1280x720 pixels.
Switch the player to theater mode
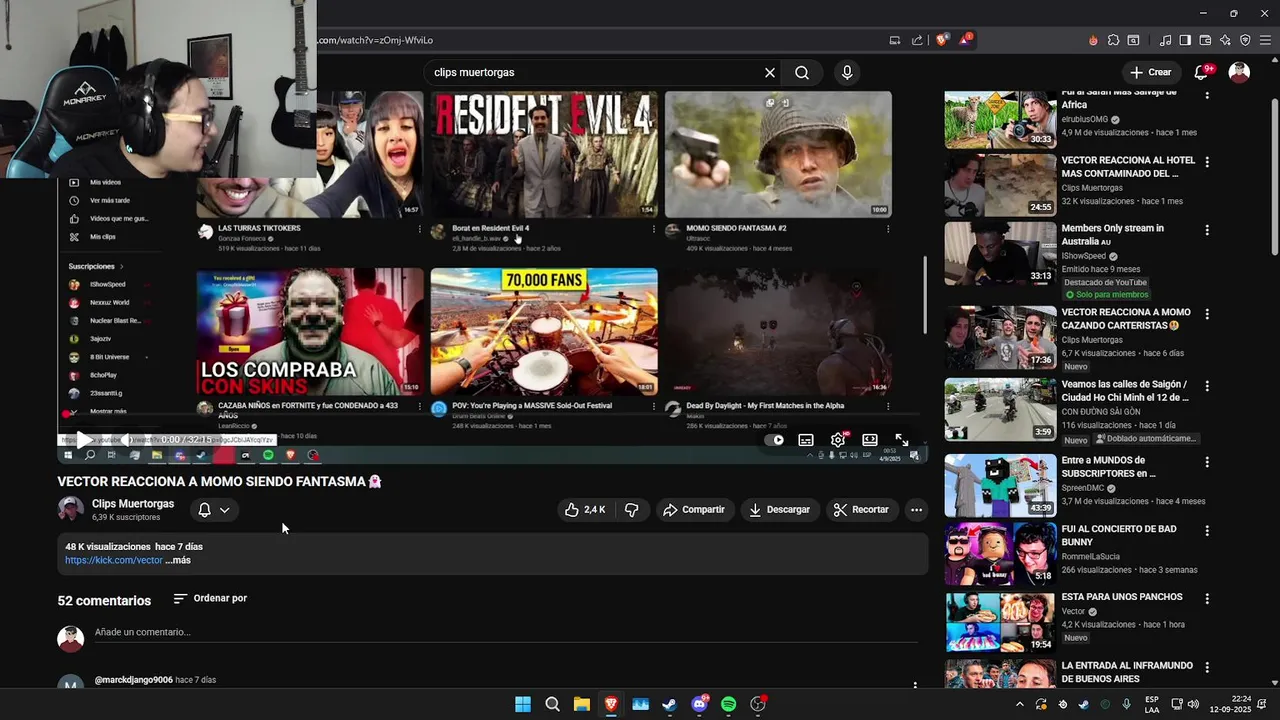(870, 440)
